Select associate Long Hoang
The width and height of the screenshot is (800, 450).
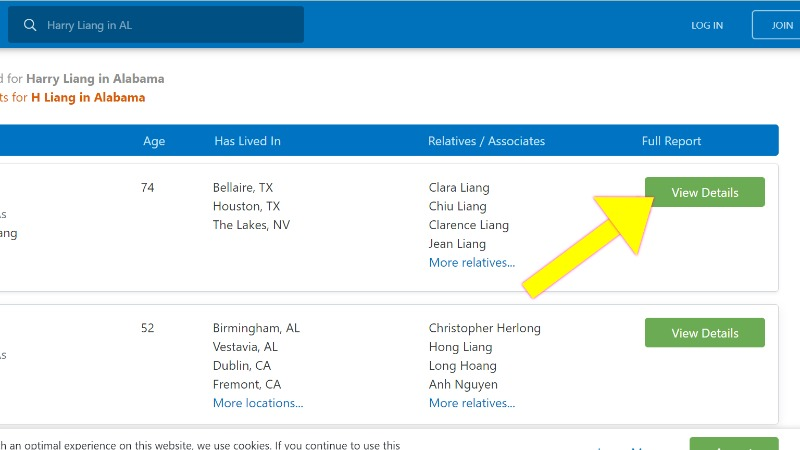pos(463,366)
